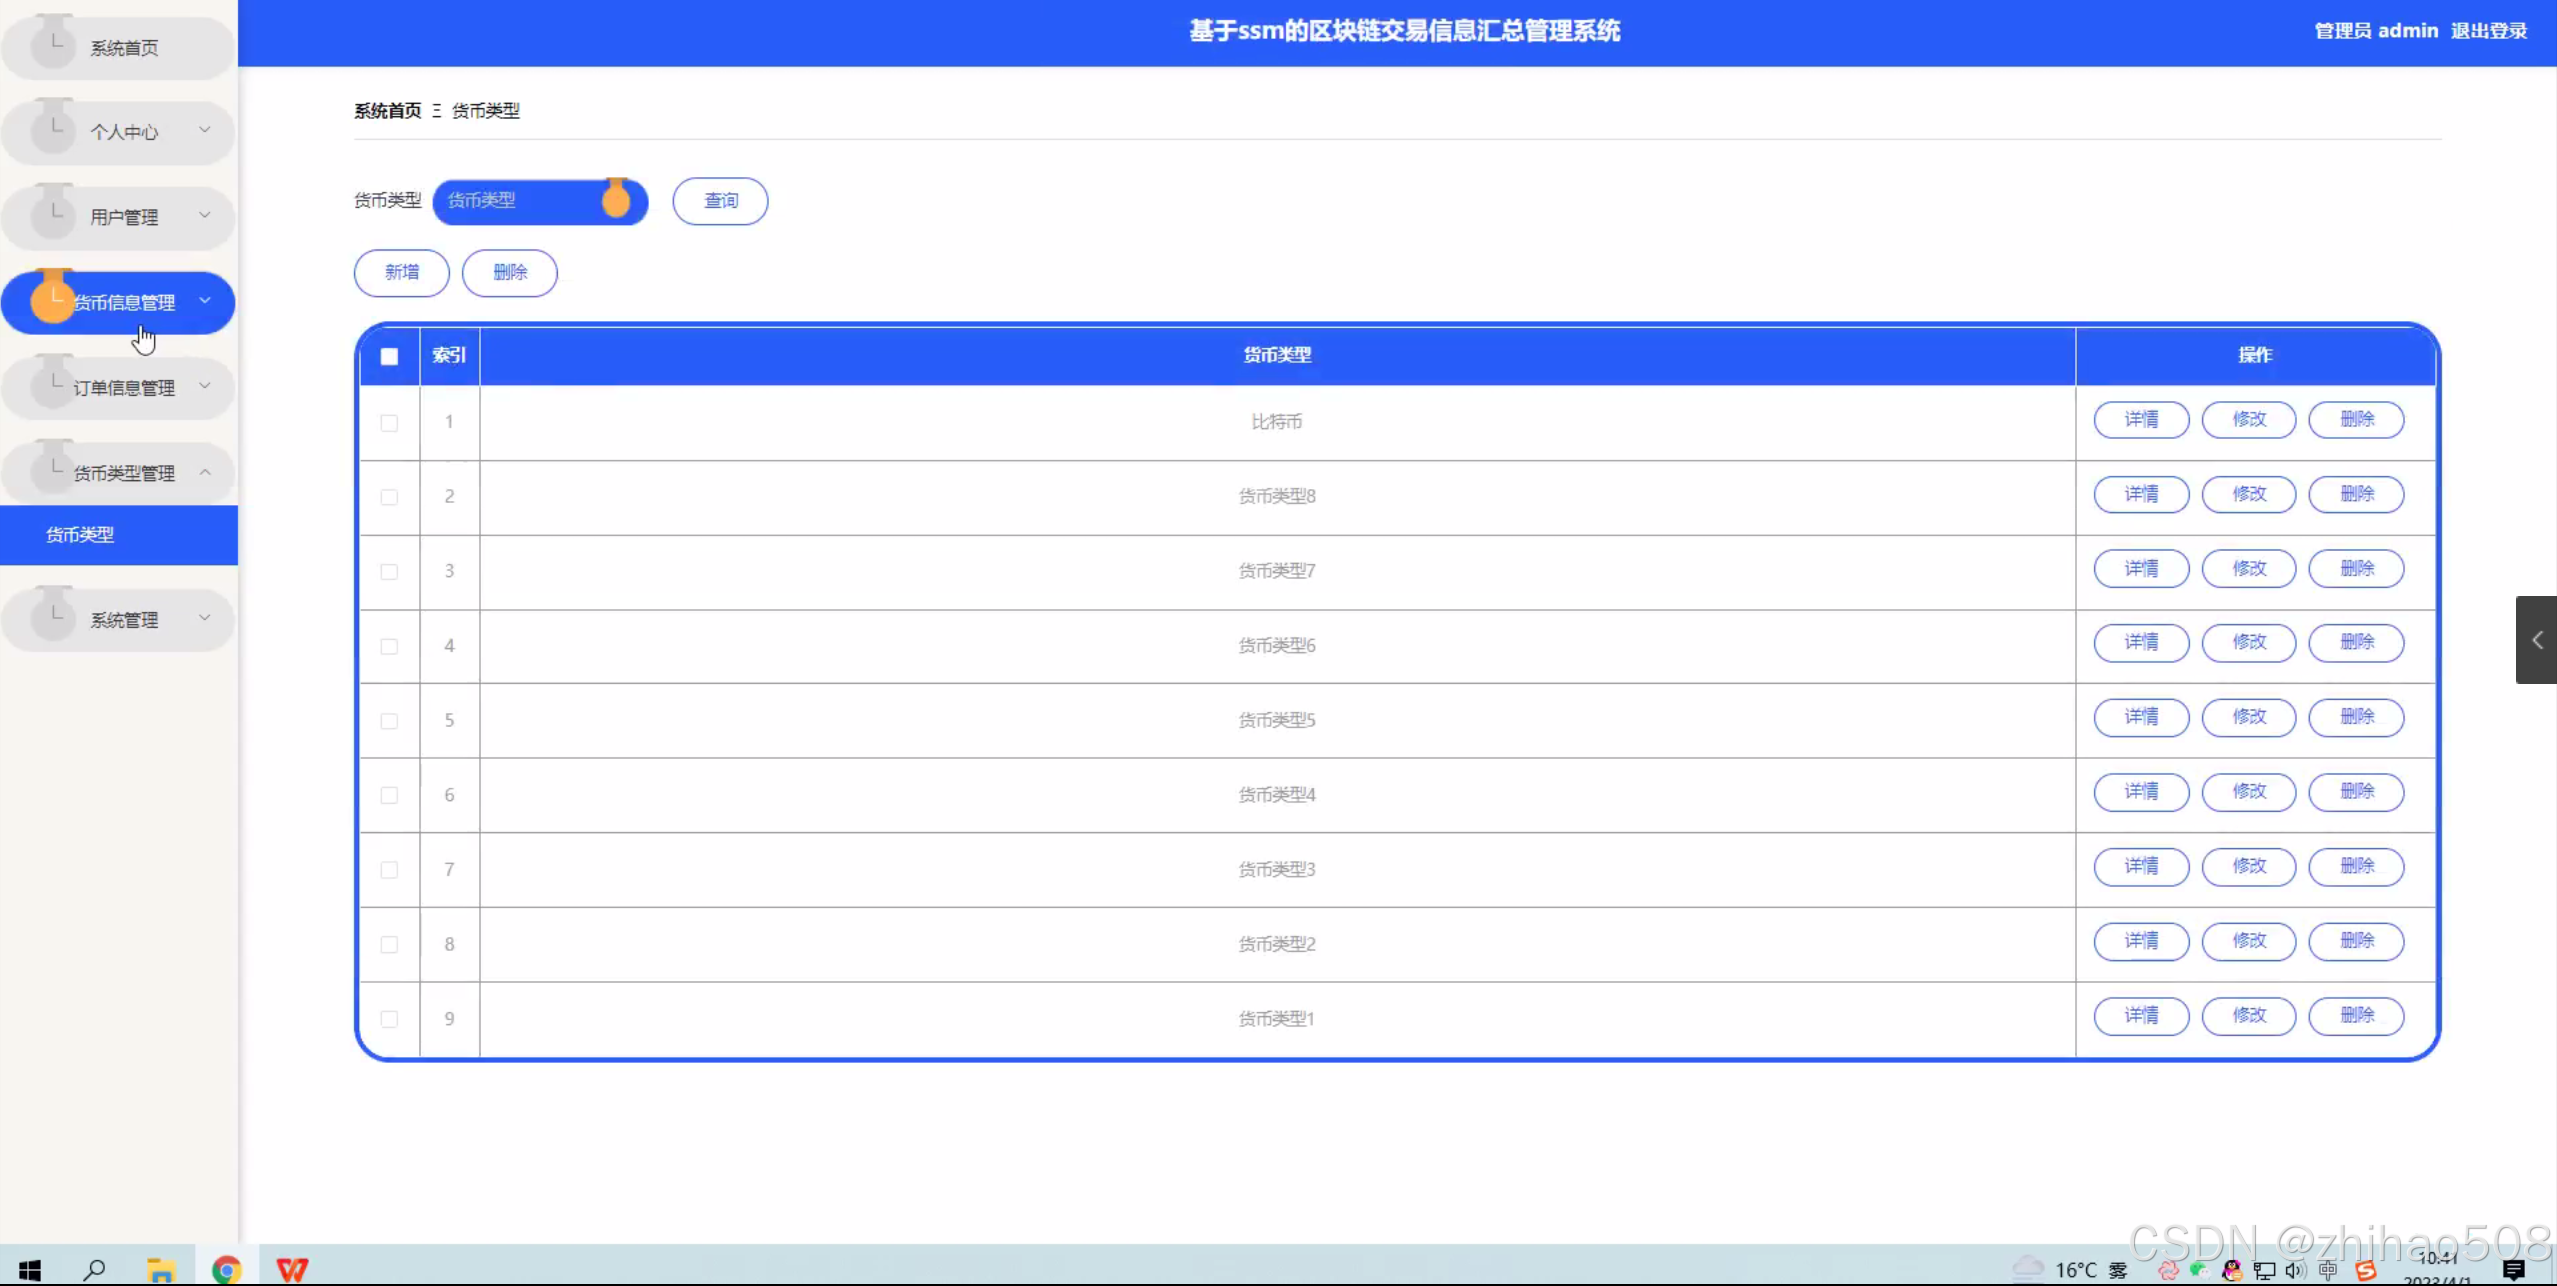Click 退出登录 to log out
2557x1286 pixels.
[2488, 31]
